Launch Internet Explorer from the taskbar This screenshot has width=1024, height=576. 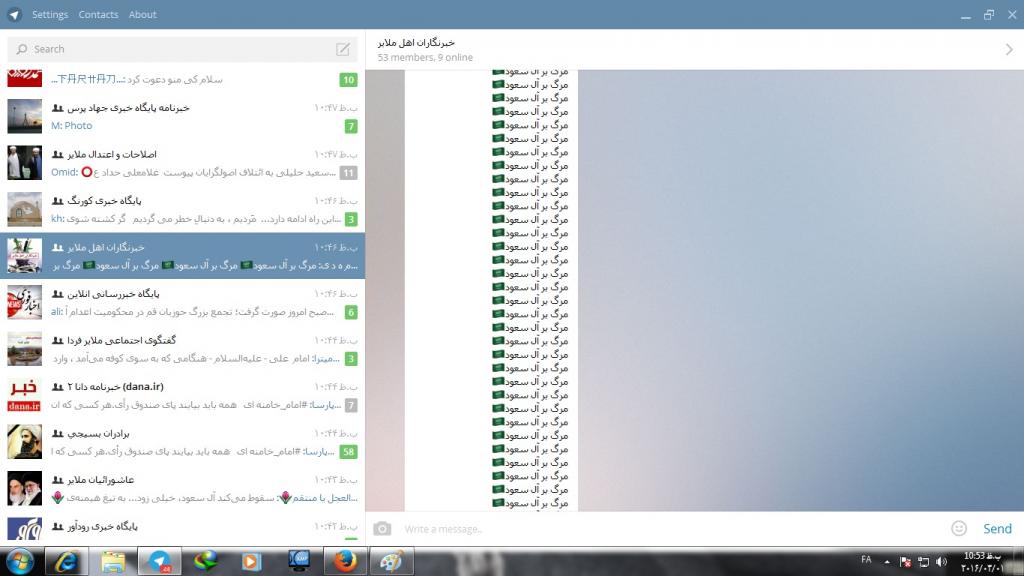(66, 561)
